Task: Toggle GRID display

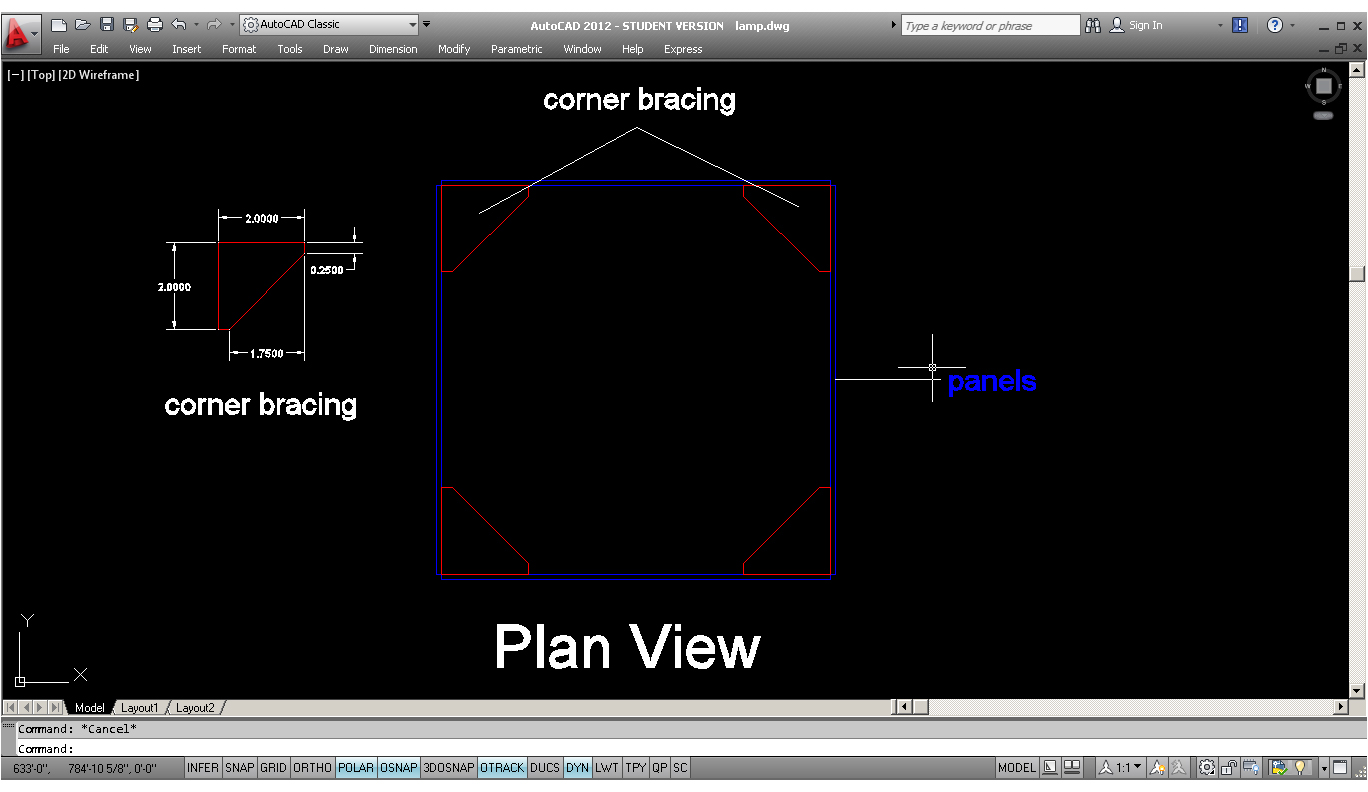Action: click(x=273, y=768)
